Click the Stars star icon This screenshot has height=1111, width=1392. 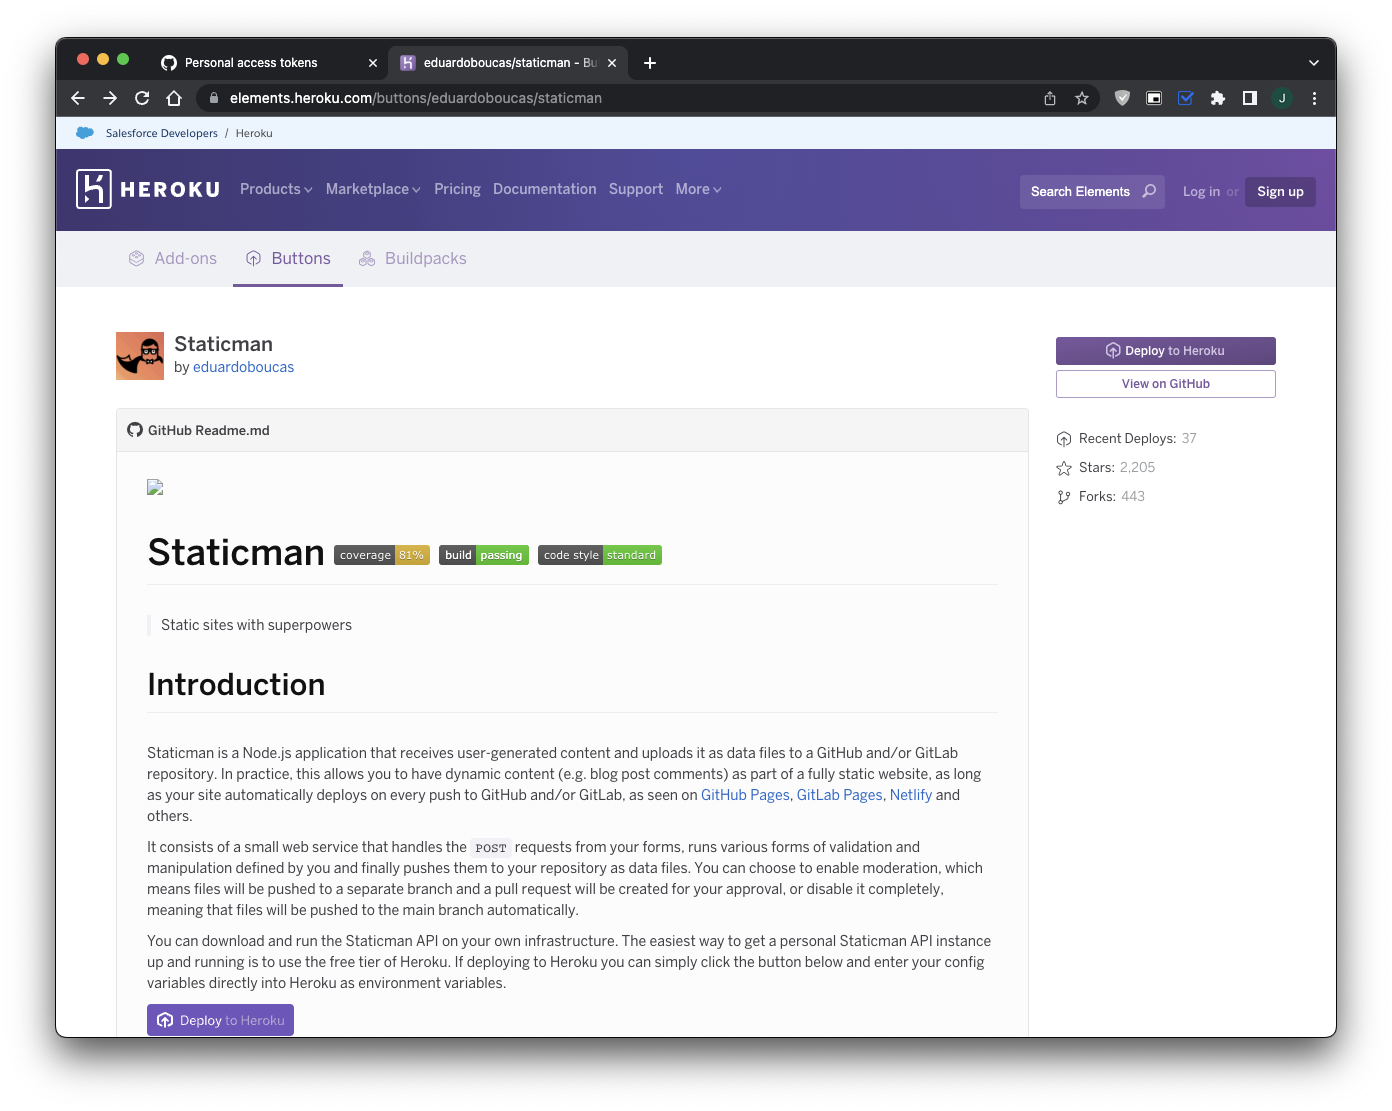(x=1064, y=468)
